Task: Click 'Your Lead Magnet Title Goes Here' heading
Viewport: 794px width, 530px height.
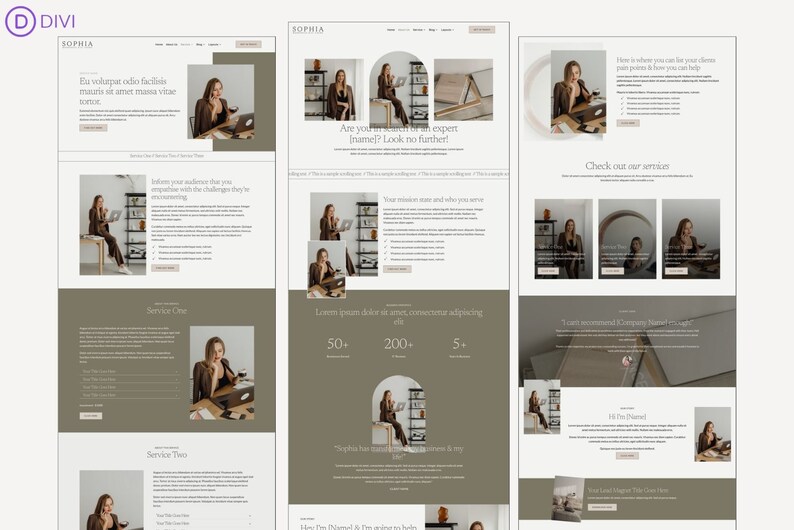Action: [628, 491]
